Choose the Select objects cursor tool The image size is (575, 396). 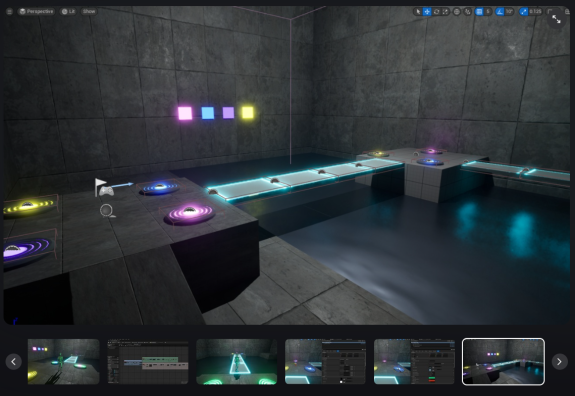418,11
